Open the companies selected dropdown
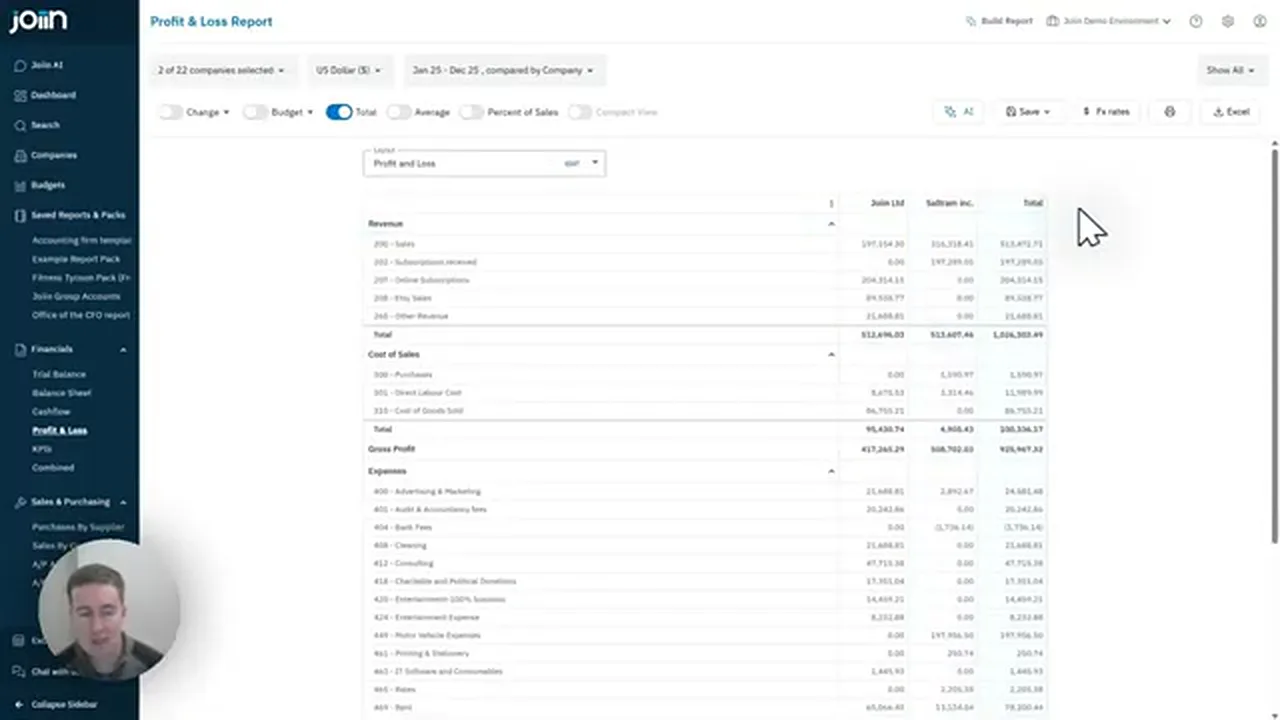 click(x=221, y=70)
